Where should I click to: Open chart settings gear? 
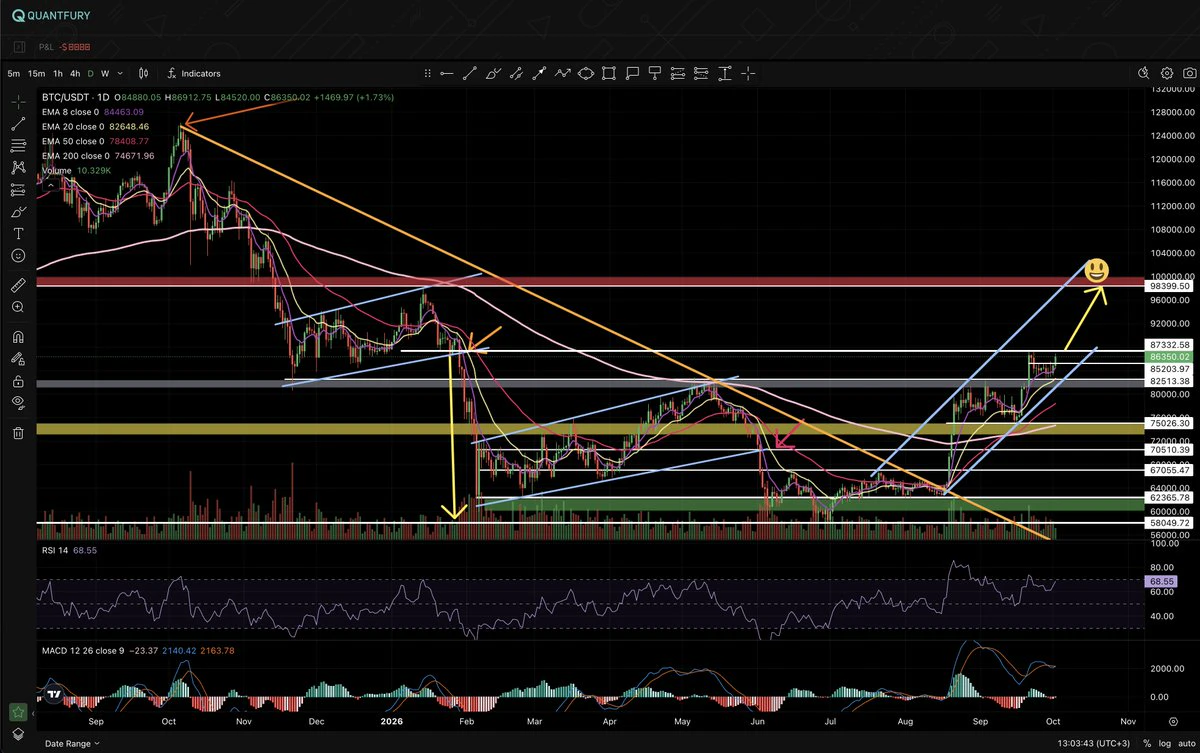click(1167, 73)
